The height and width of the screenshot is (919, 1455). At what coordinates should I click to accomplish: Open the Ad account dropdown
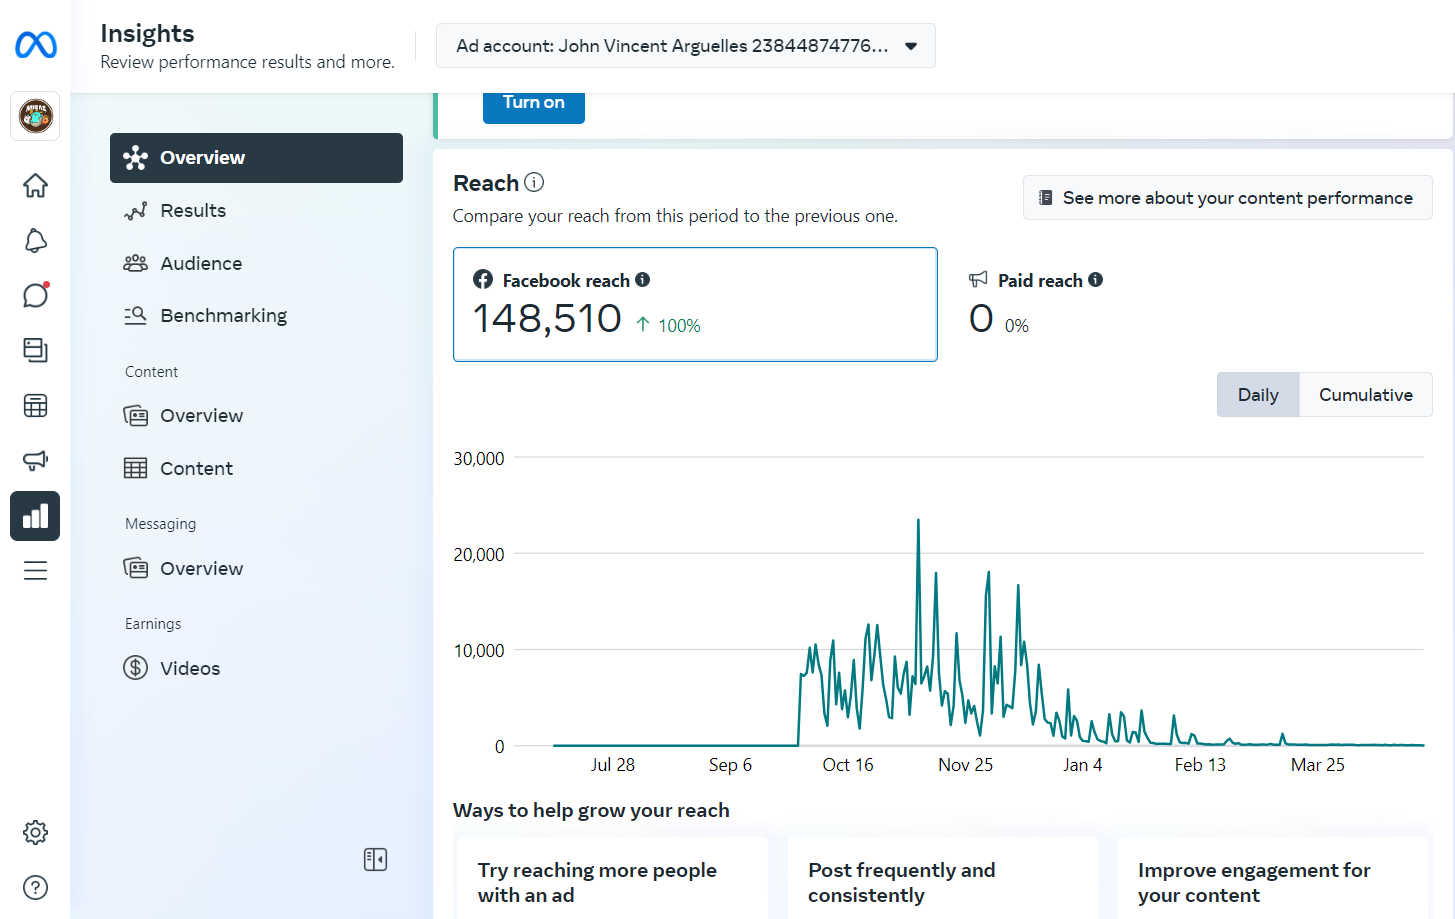685,46
